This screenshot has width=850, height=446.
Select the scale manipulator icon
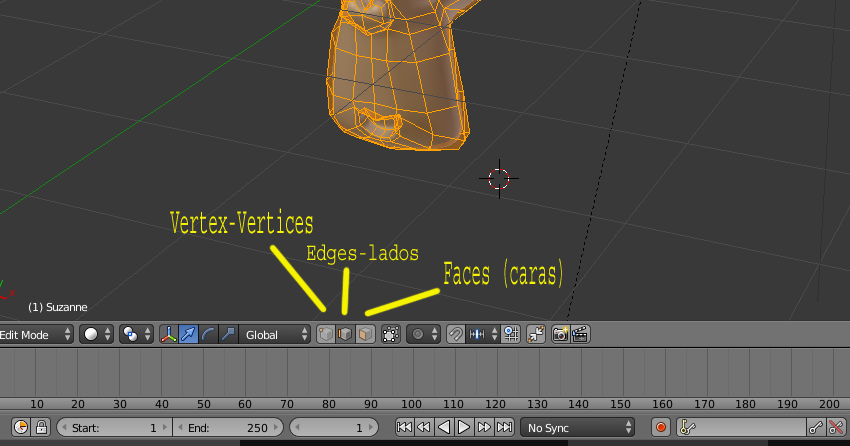(x=228, y=334)
